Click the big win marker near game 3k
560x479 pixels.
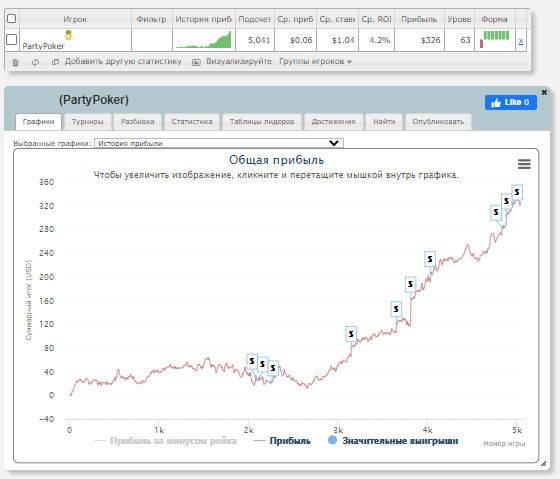(351, 334)
